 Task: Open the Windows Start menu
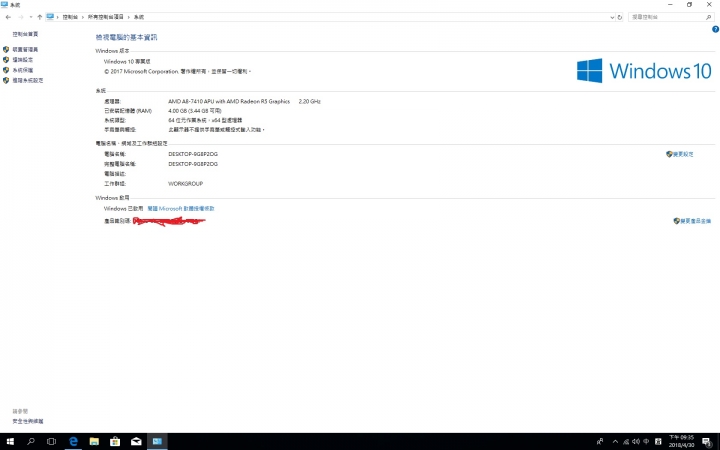(10, 441)
